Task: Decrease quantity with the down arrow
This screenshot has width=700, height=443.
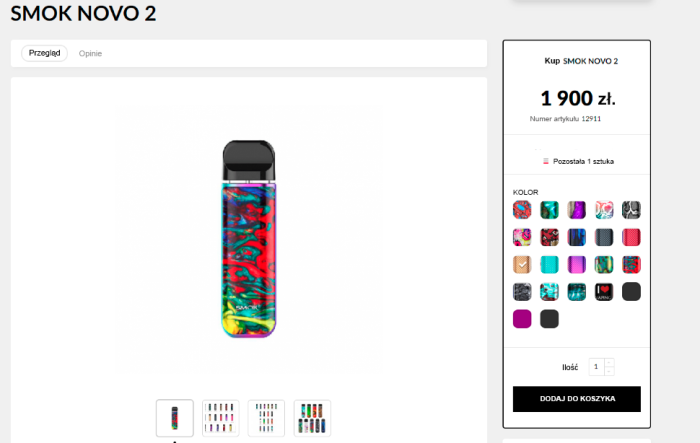Action: click(x=610, y=372)
